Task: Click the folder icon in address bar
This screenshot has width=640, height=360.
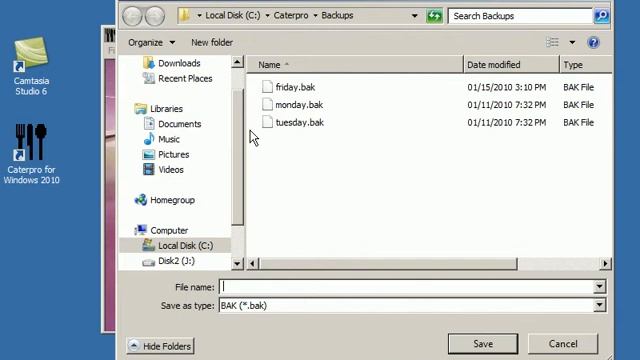Action: pos(185,16)
